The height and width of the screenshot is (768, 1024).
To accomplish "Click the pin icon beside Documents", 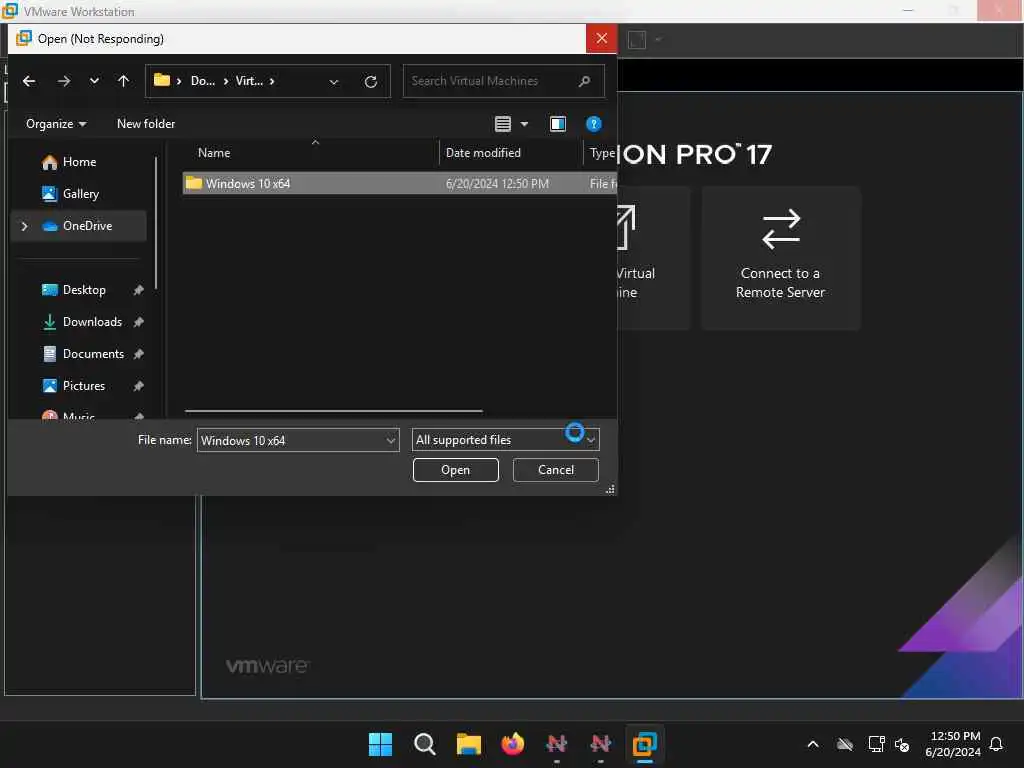I will (x=138, y=354).
